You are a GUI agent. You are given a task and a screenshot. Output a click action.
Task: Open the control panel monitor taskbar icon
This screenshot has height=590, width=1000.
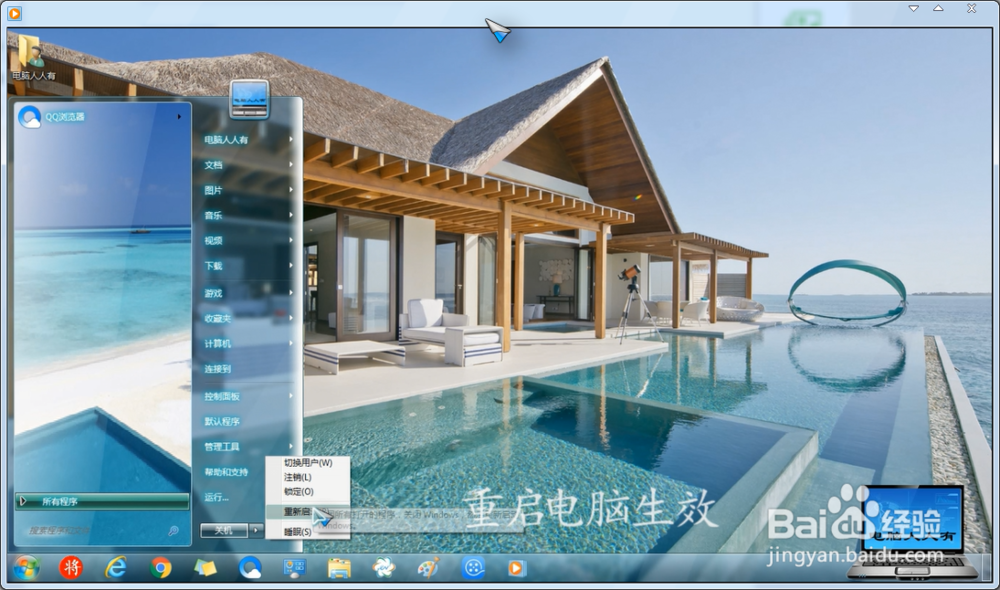295,568
